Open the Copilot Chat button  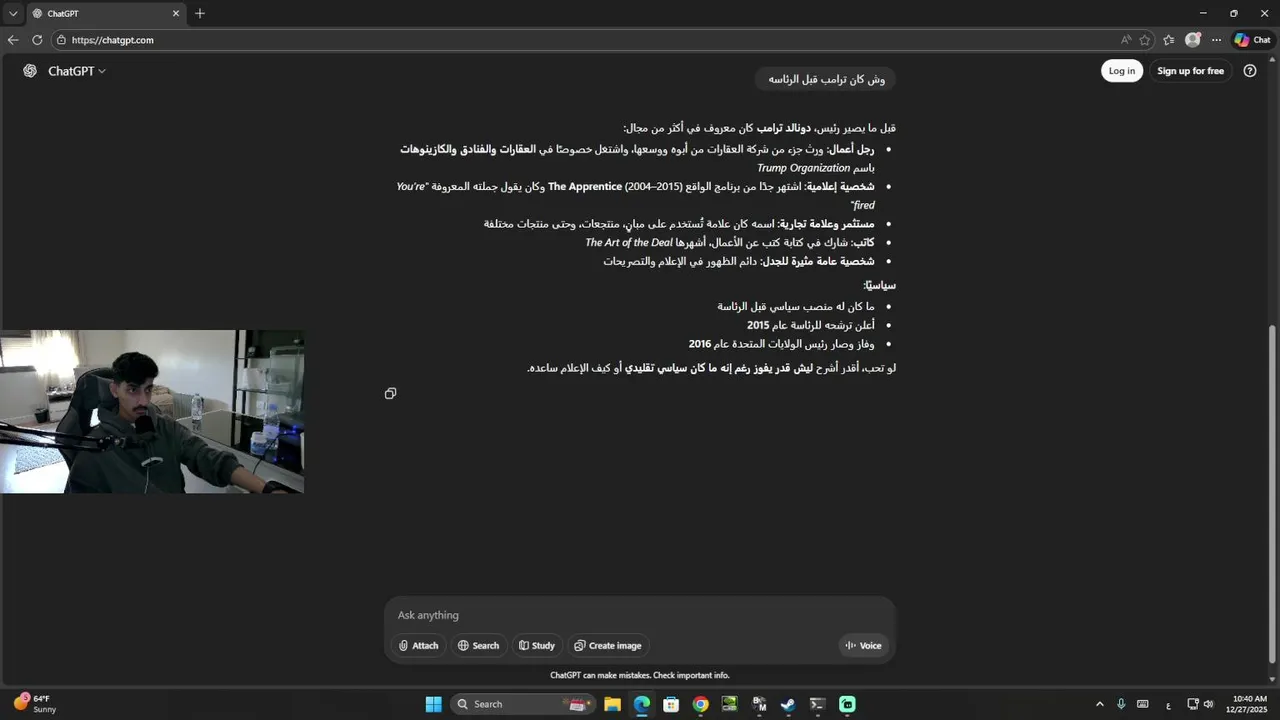point(1253,40)
